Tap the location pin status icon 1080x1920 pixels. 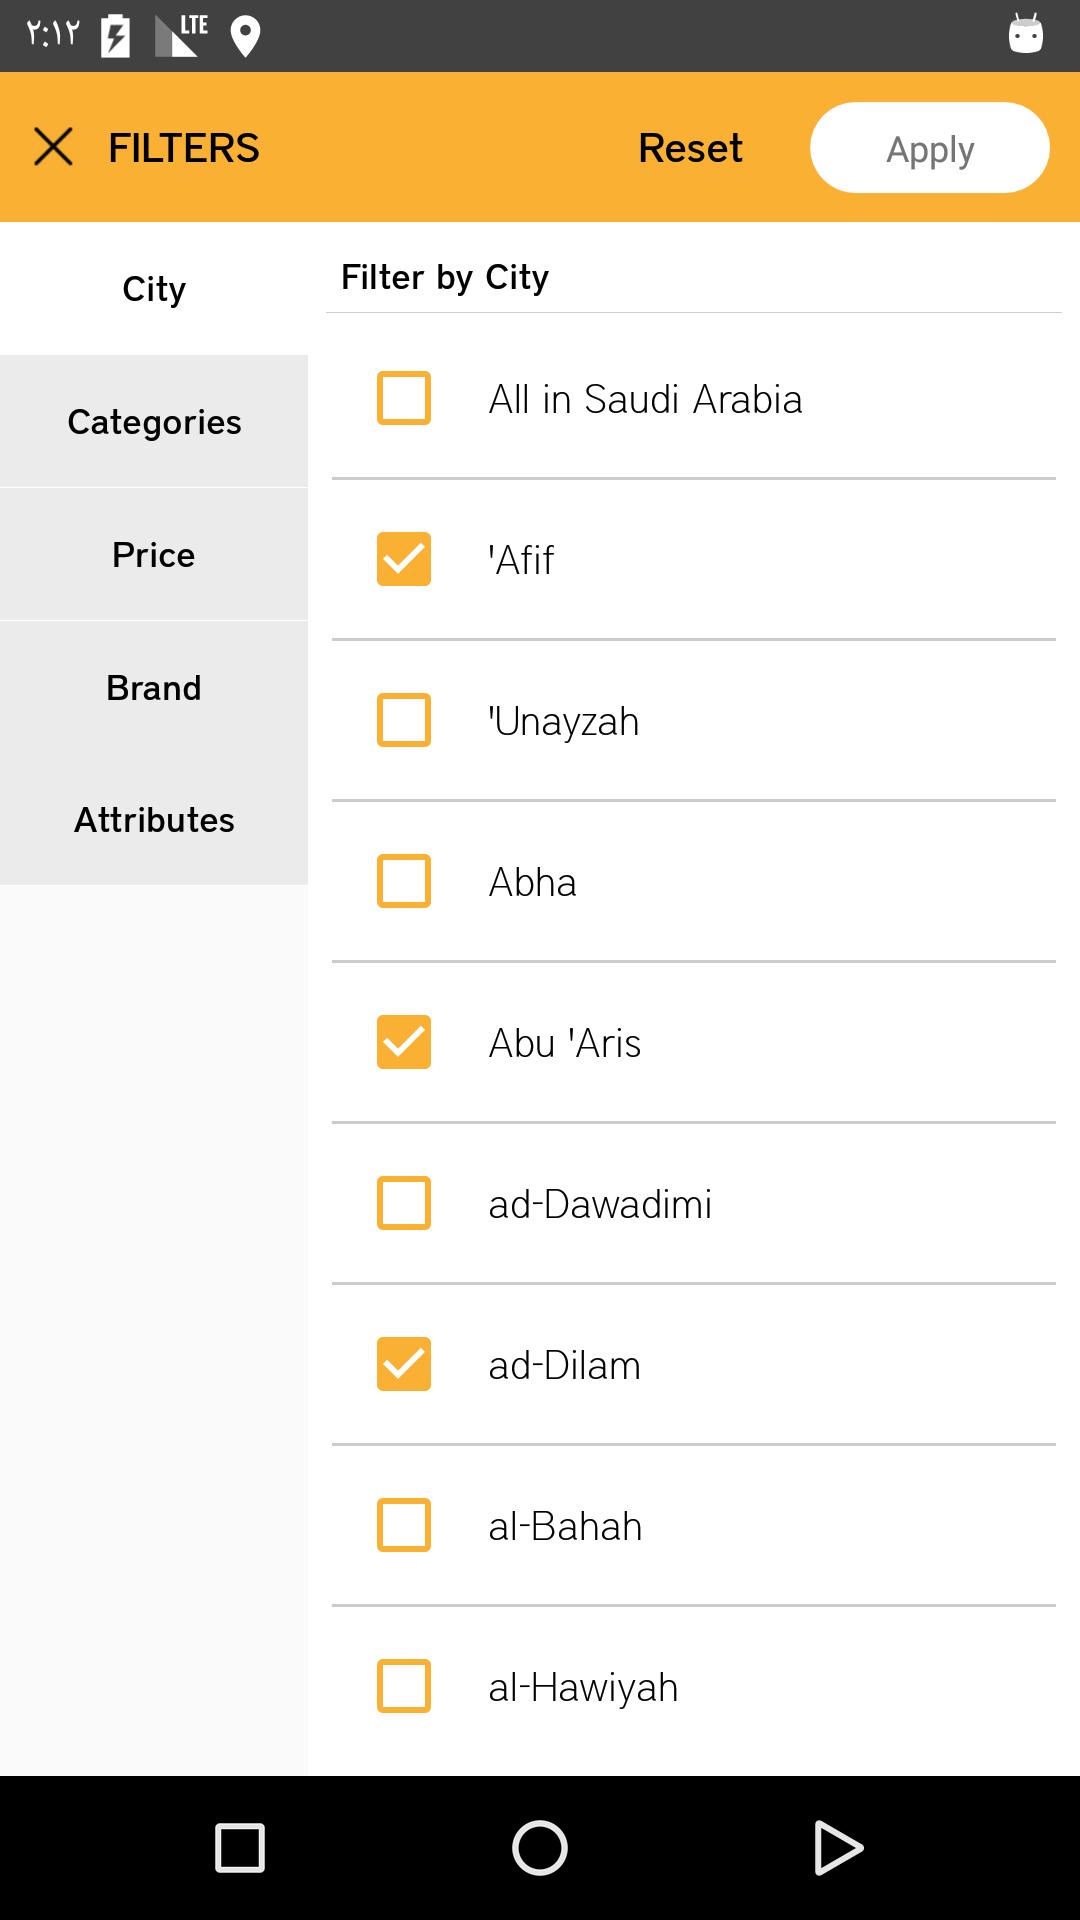click(245, 37)
